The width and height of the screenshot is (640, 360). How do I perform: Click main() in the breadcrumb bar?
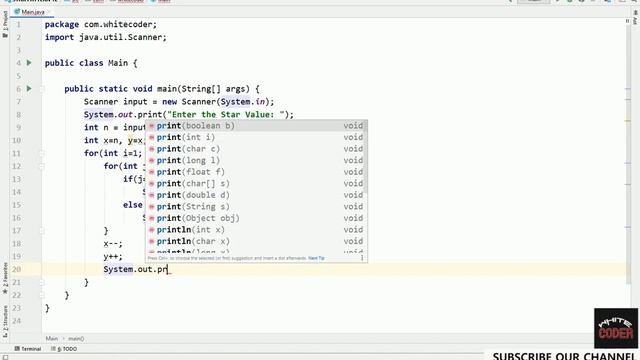(76, 338)
